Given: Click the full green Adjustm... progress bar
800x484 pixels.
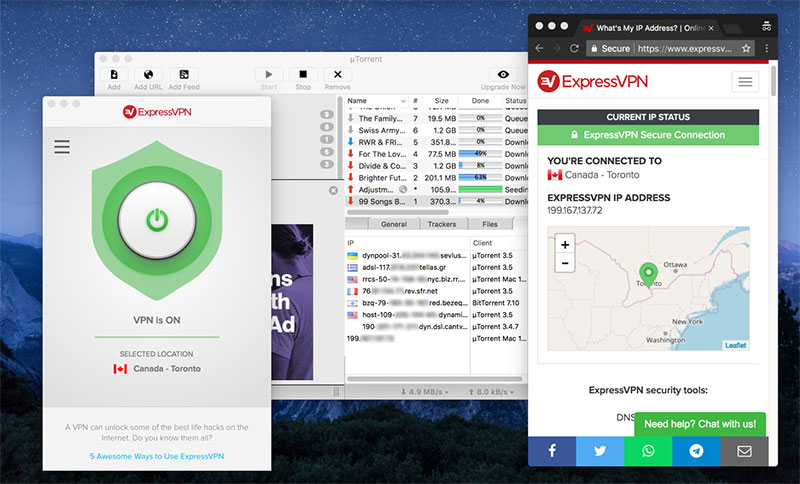Looking at the screenshot, I should click(480, 189).
